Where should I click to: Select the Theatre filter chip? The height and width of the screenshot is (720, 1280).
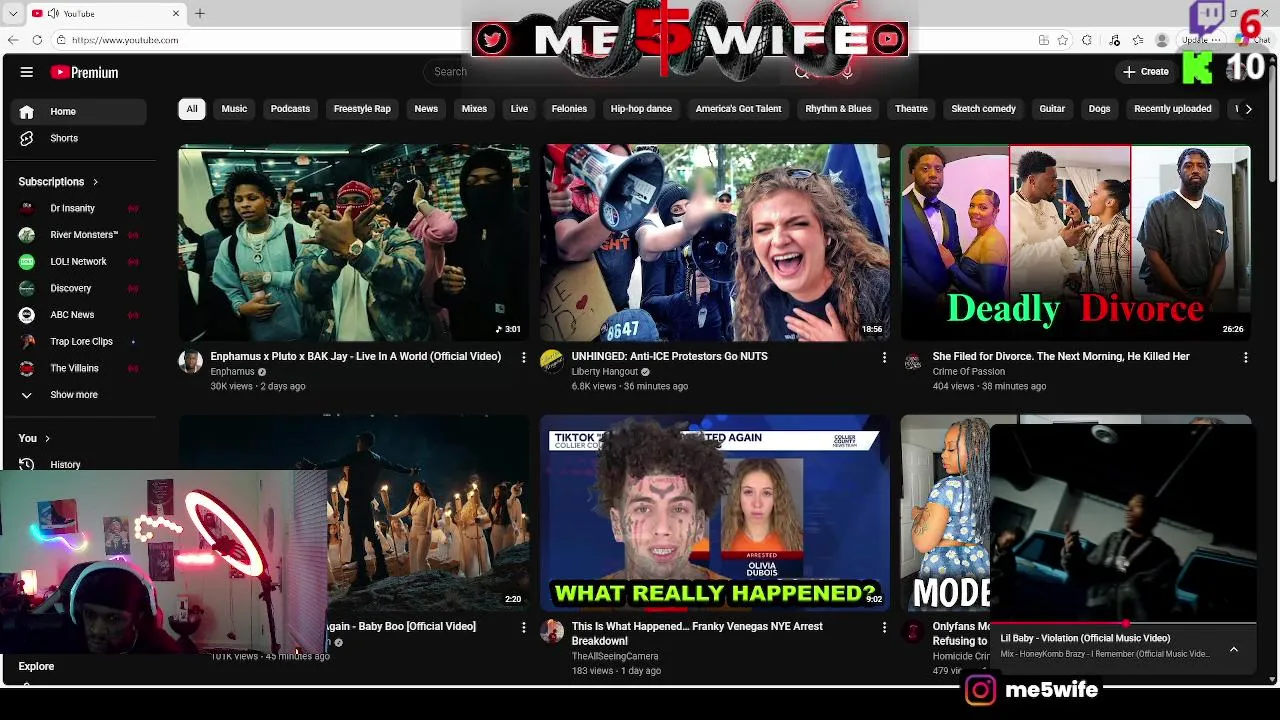point(911,109)
